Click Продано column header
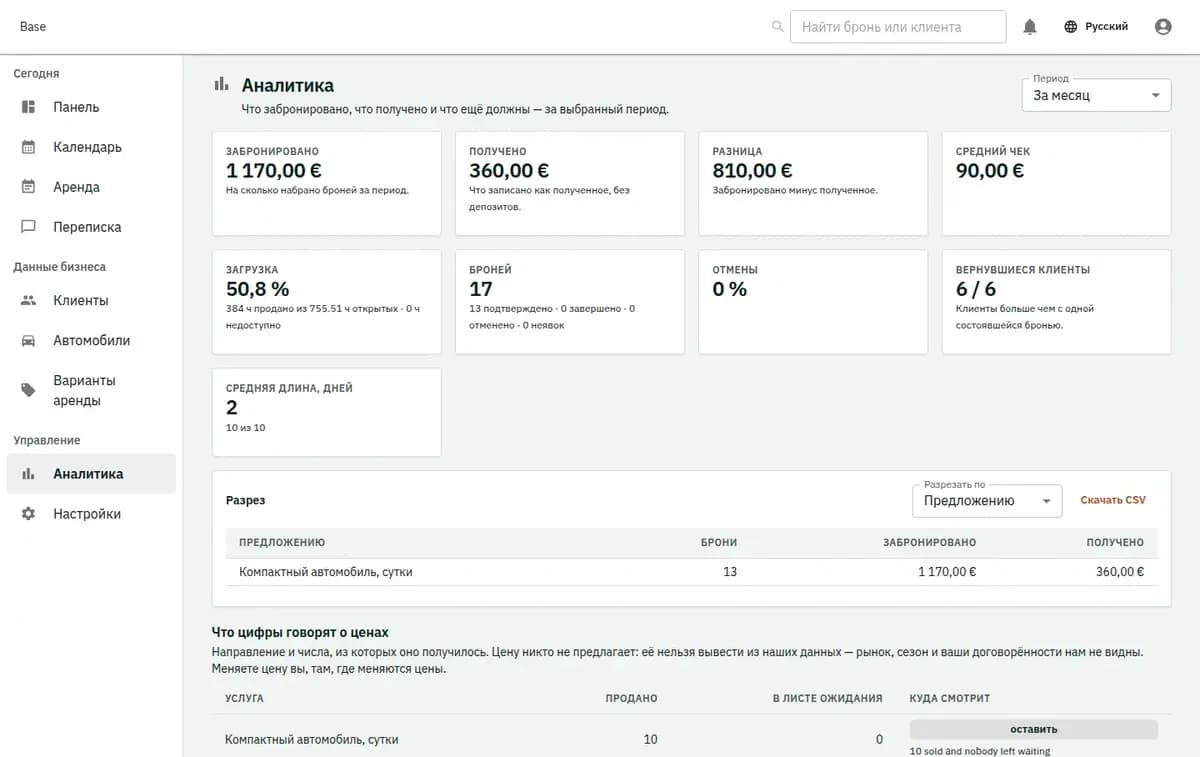This screenshot has height=757, width=1200. 631,698
